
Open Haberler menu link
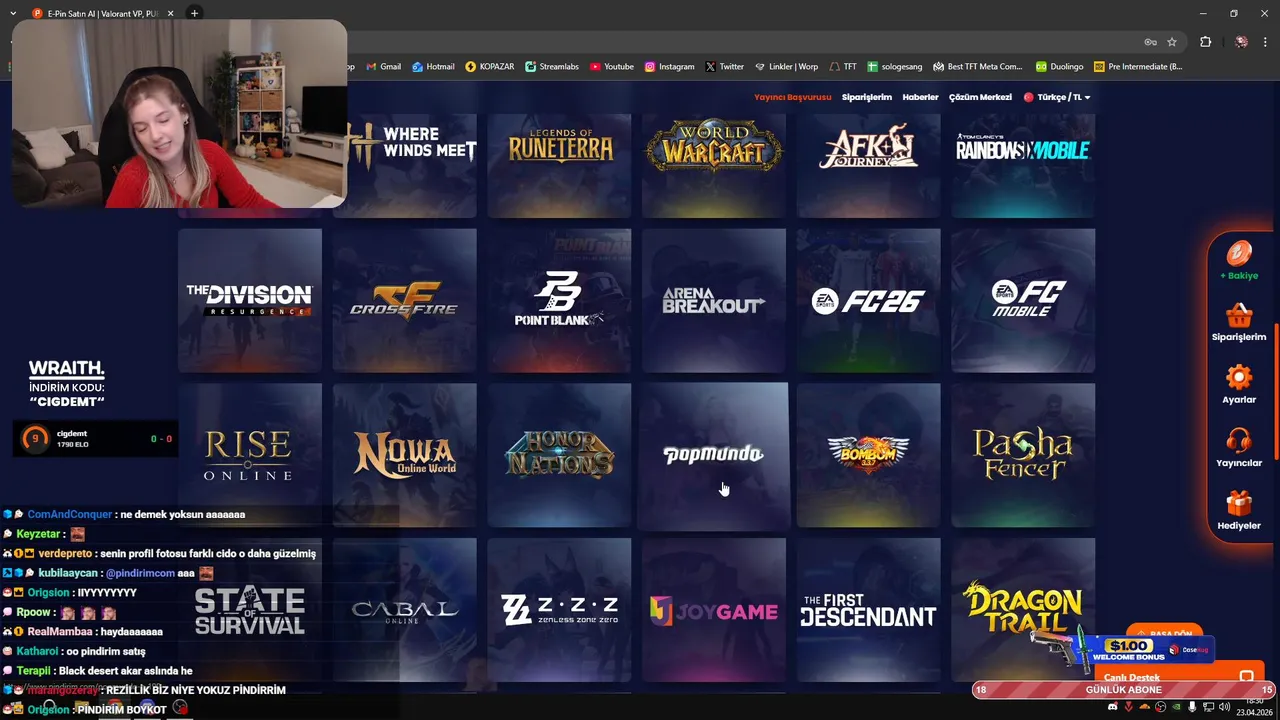click(920, 97)
